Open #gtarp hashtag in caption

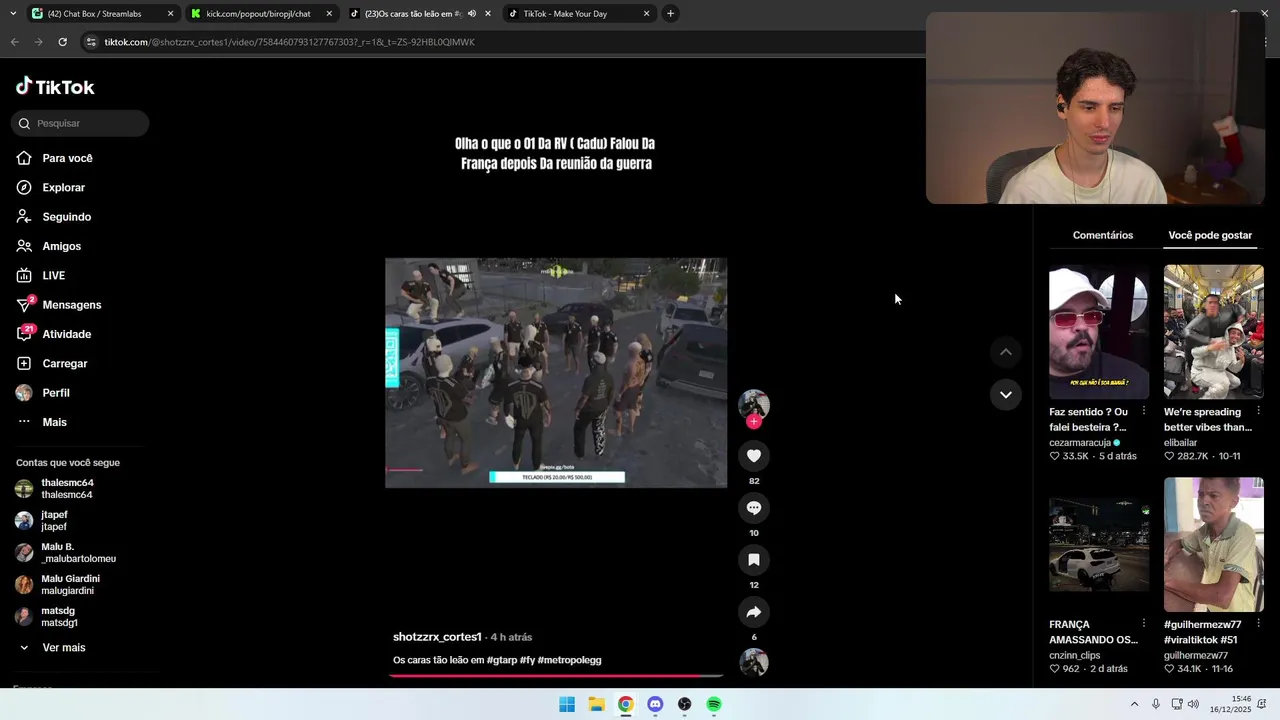pos(502,660)
